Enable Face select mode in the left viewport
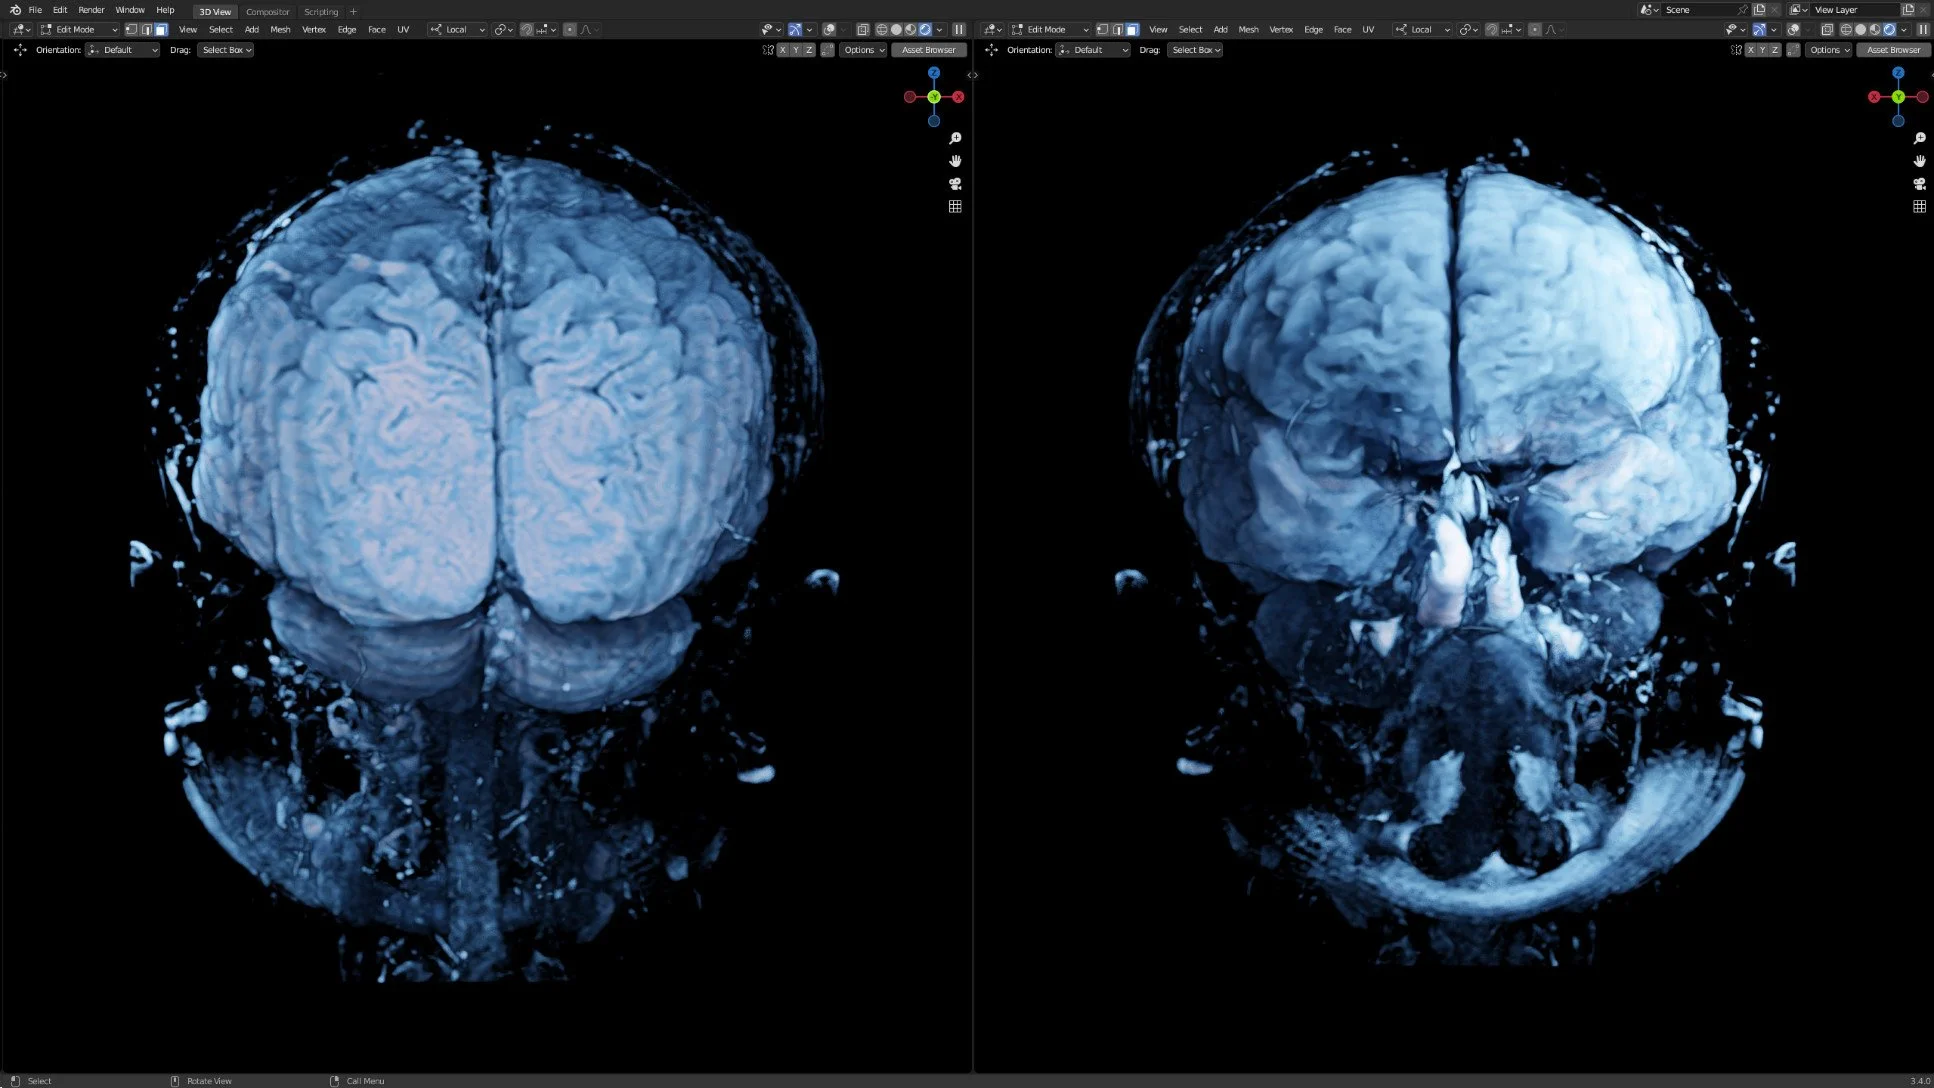 (x=161, y=29)
